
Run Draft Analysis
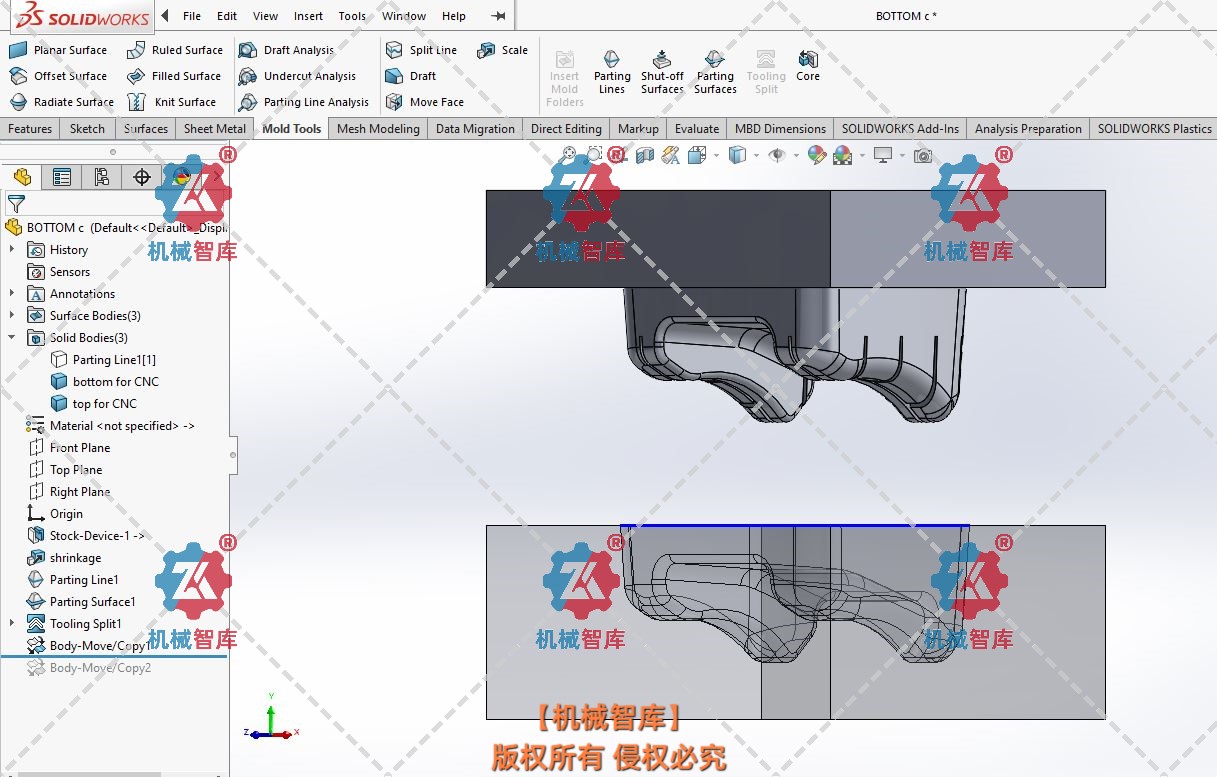287,50
